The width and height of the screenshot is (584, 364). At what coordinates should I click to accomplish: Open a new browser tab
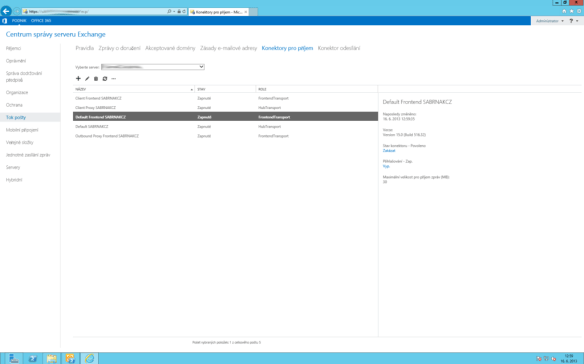[x=253, y=12]
